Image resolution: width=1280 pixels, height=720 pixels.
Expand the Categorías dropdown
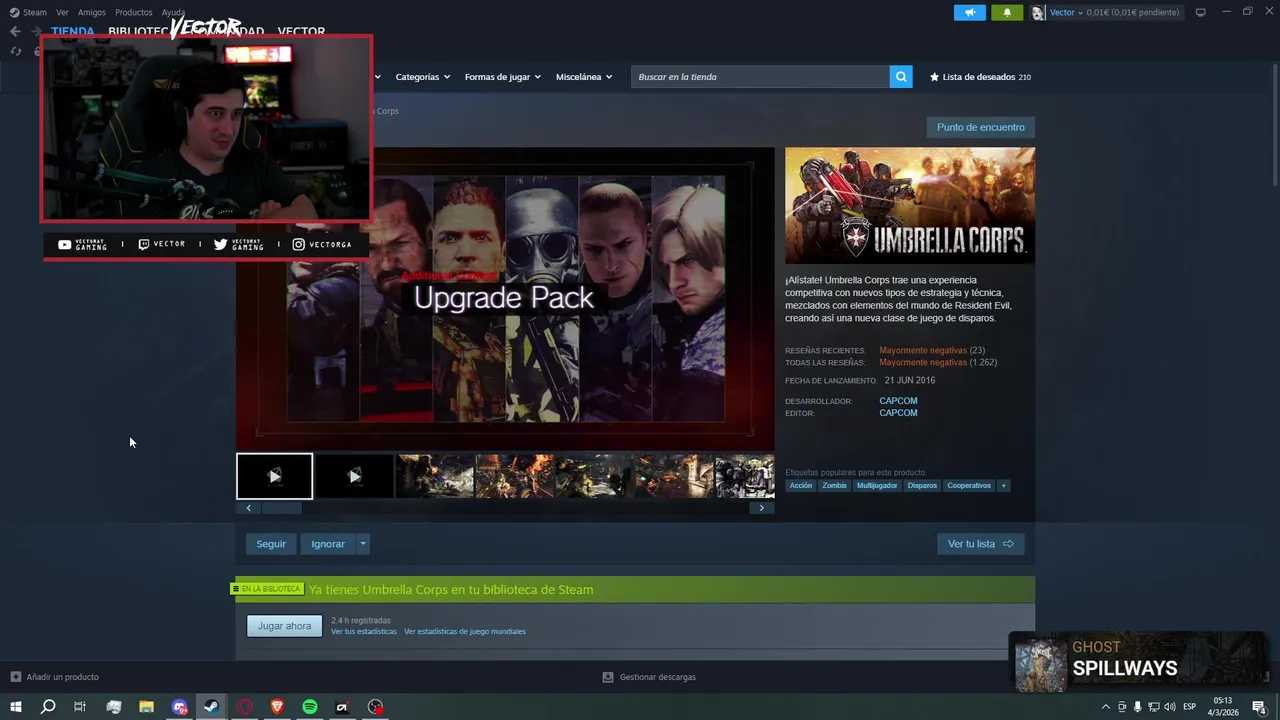coord(422,77)
